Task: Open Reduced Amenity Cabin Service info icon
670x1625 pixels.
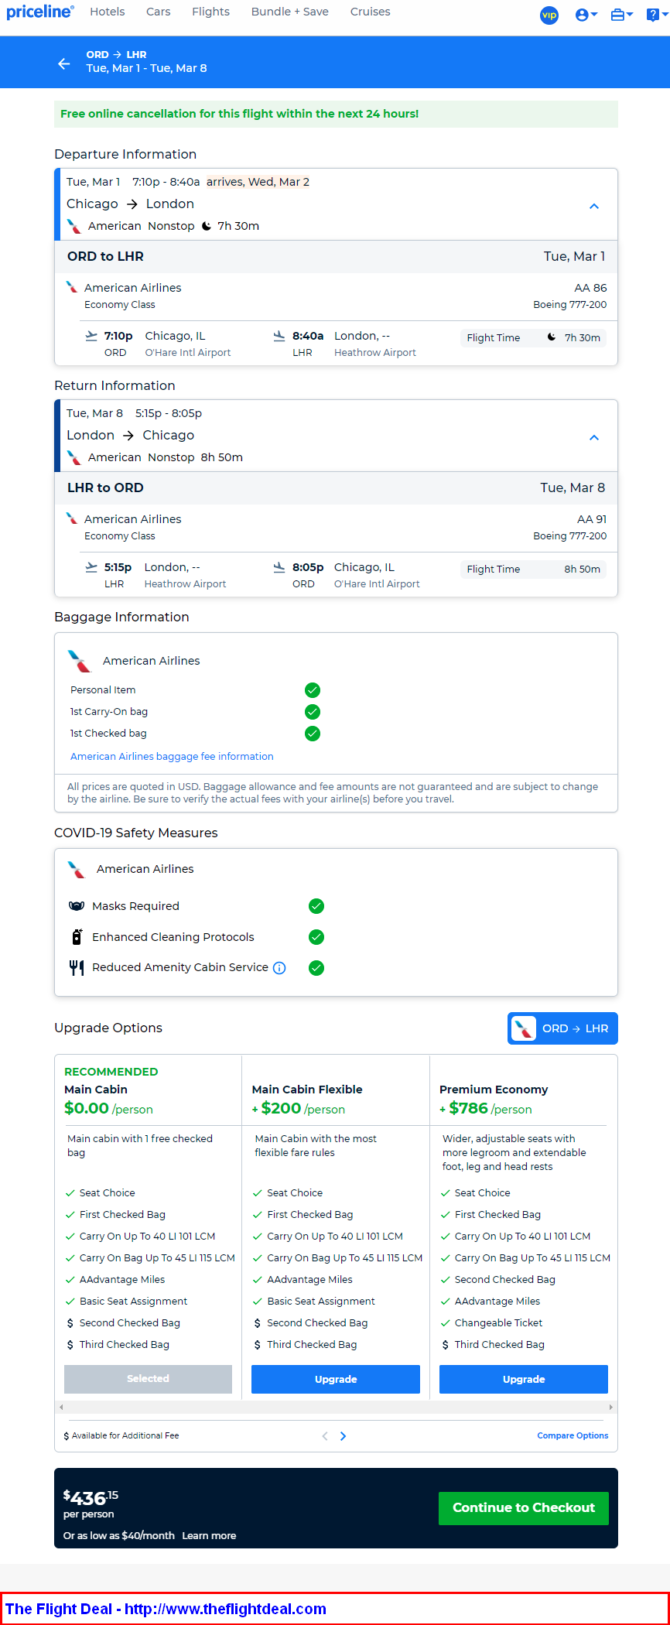Action: [x=280, y=968]
